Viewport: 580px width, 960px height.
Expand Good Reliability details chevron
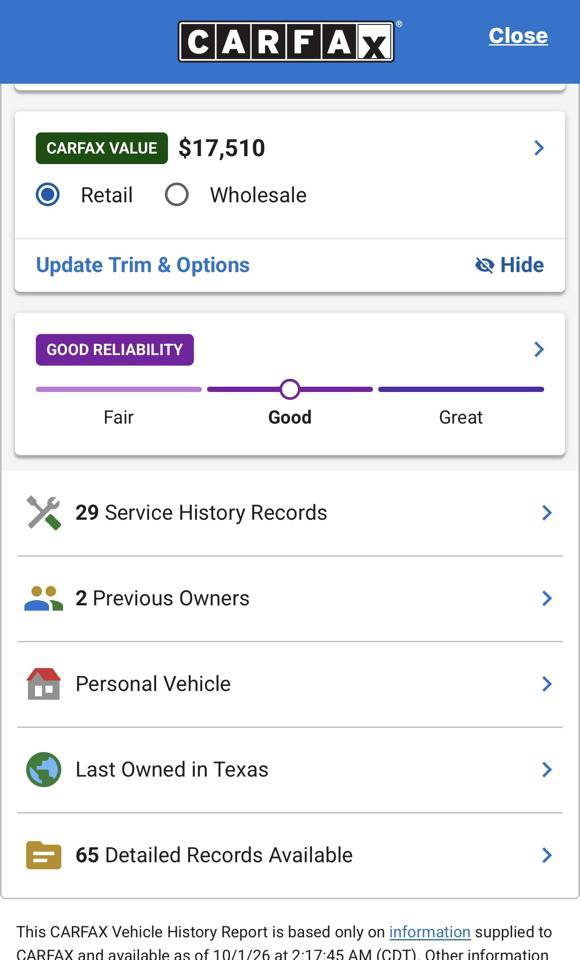click(x=539, y=350)
